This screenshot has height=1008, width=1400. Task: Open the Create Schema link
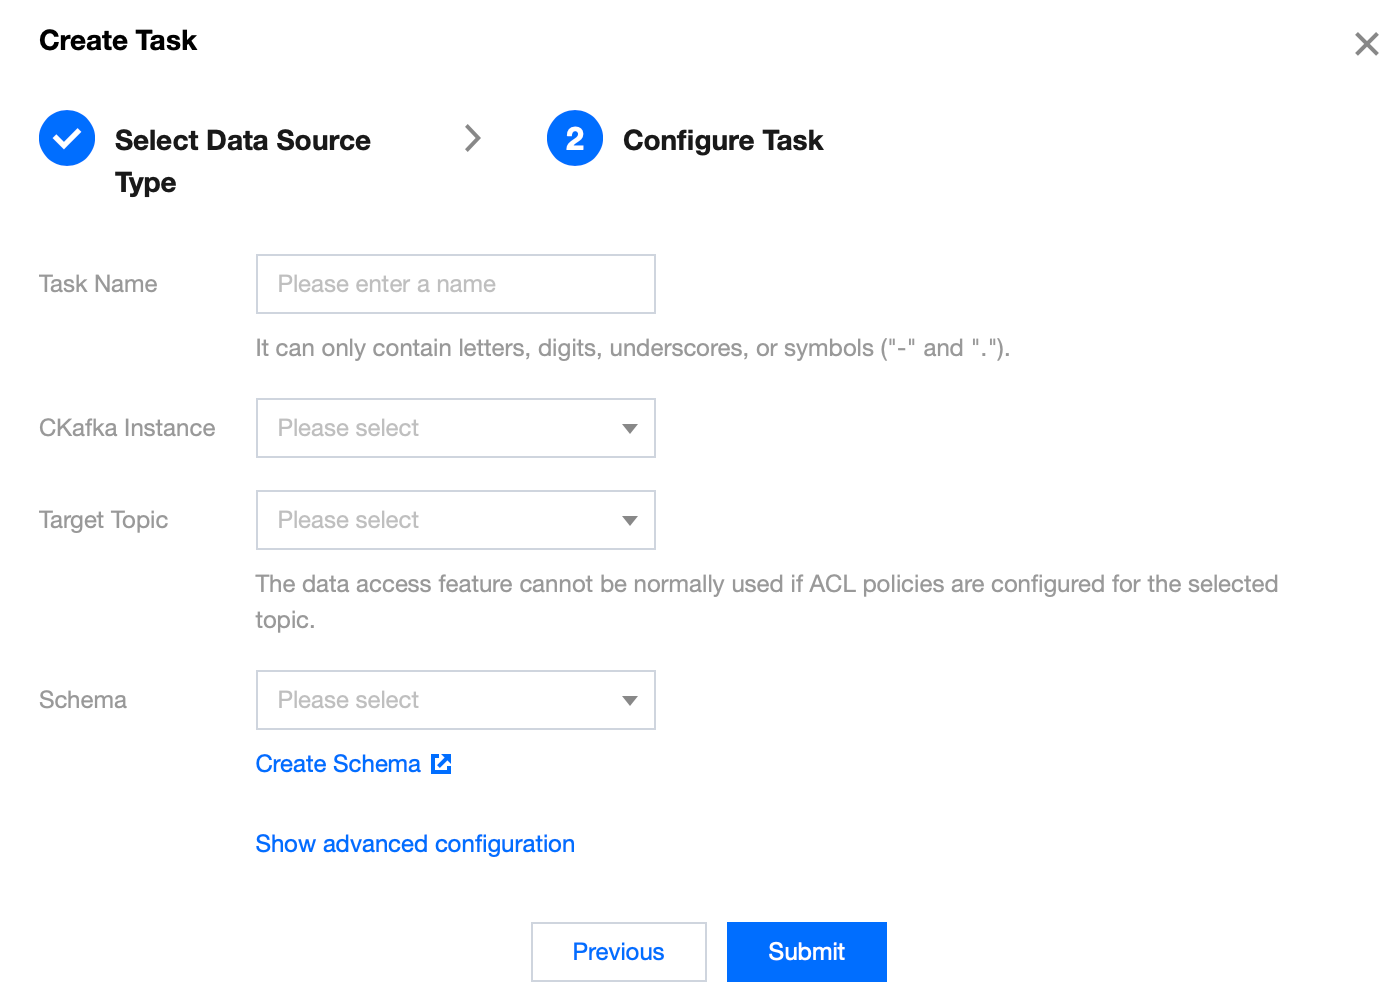(338, 764)
